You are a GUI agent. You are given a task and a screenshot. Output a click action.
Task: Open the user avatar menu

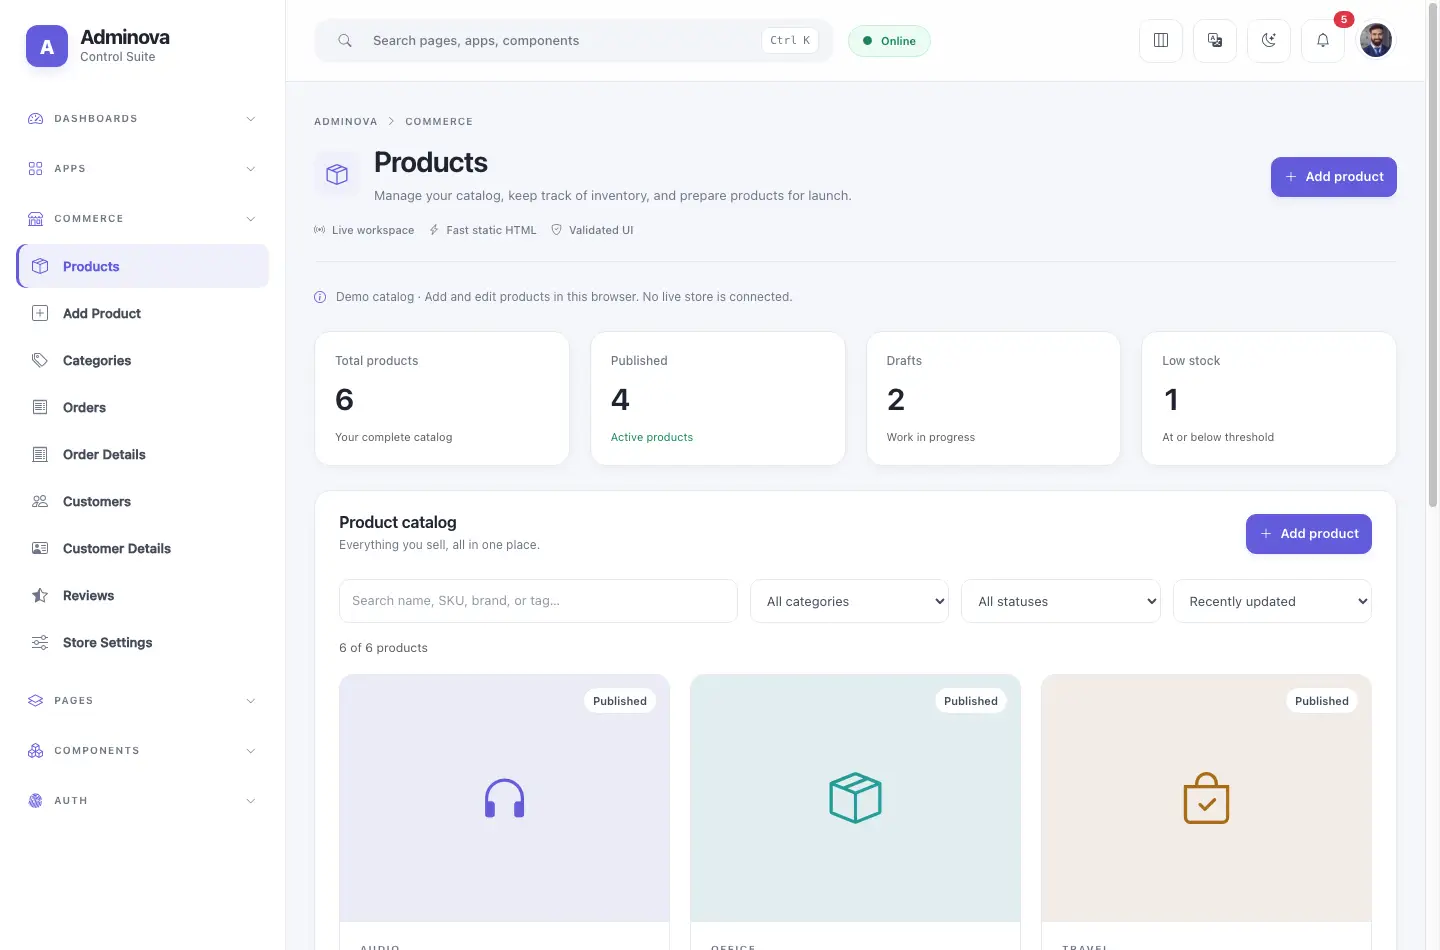(x=1376, y=41)
